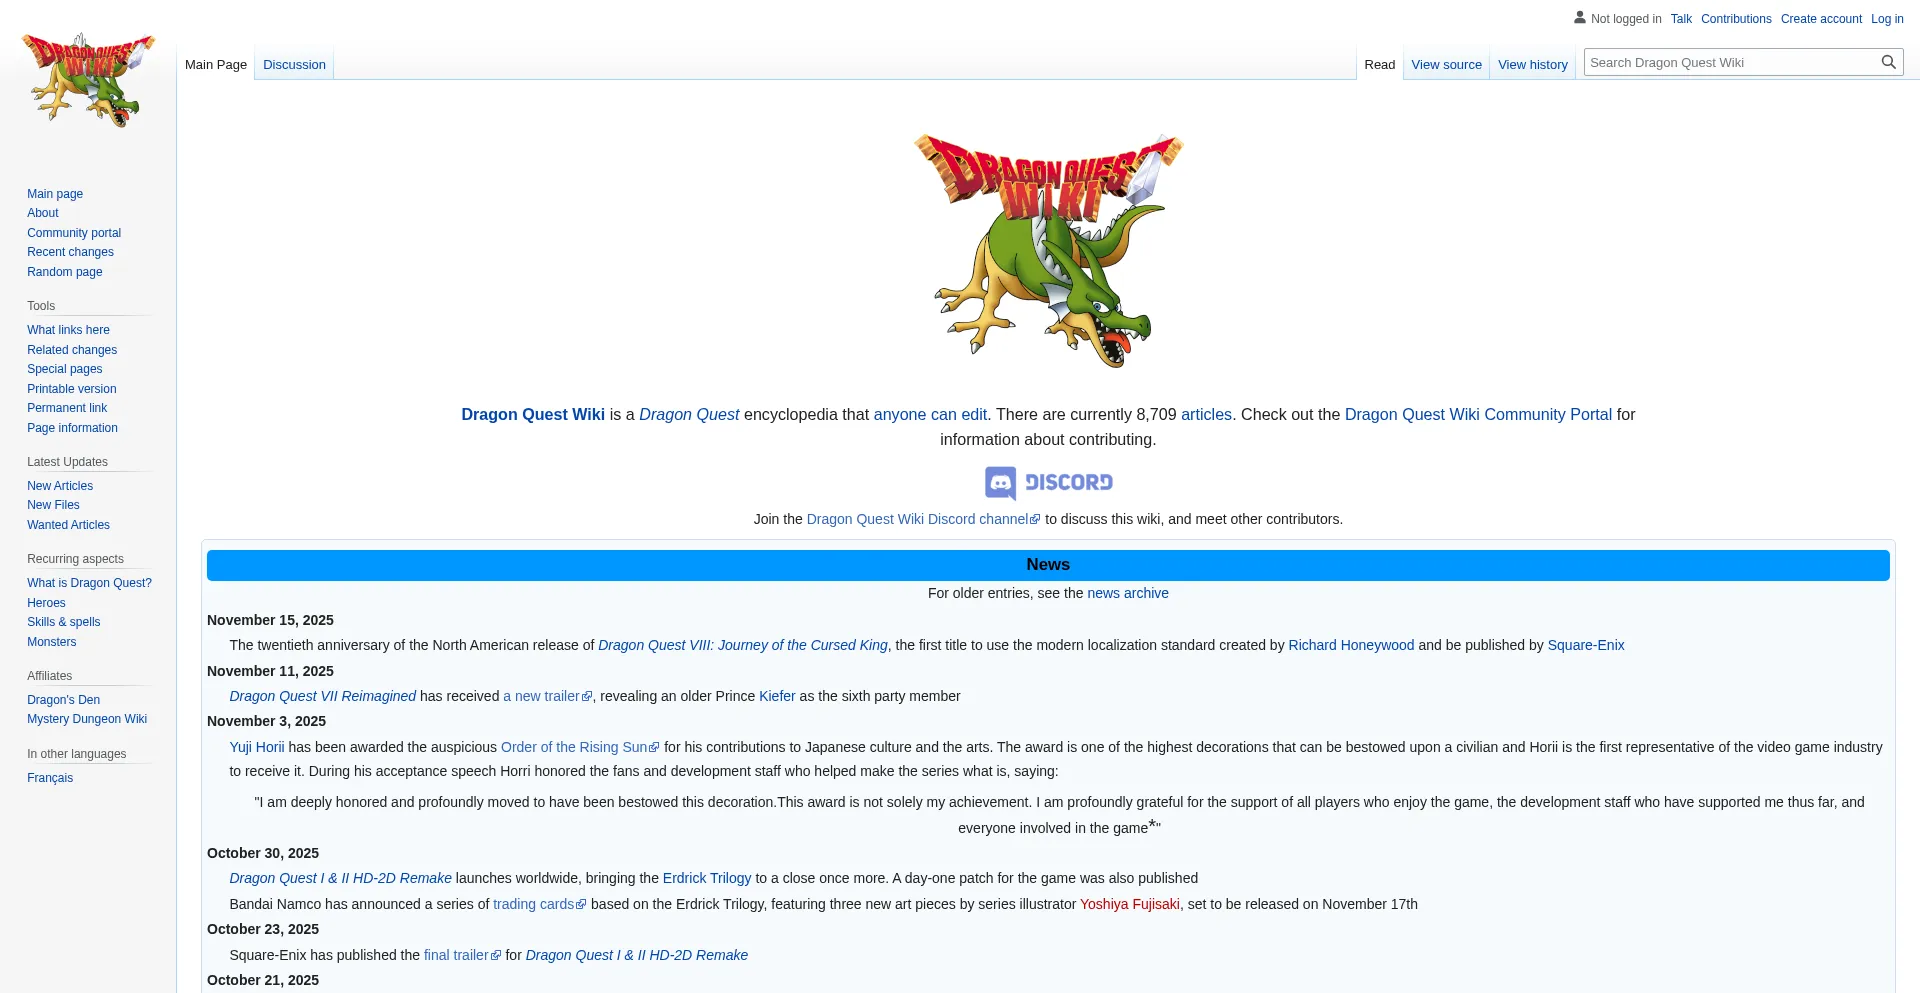Open the View history tab
Screen dimensions: 1920x993
1532,64
